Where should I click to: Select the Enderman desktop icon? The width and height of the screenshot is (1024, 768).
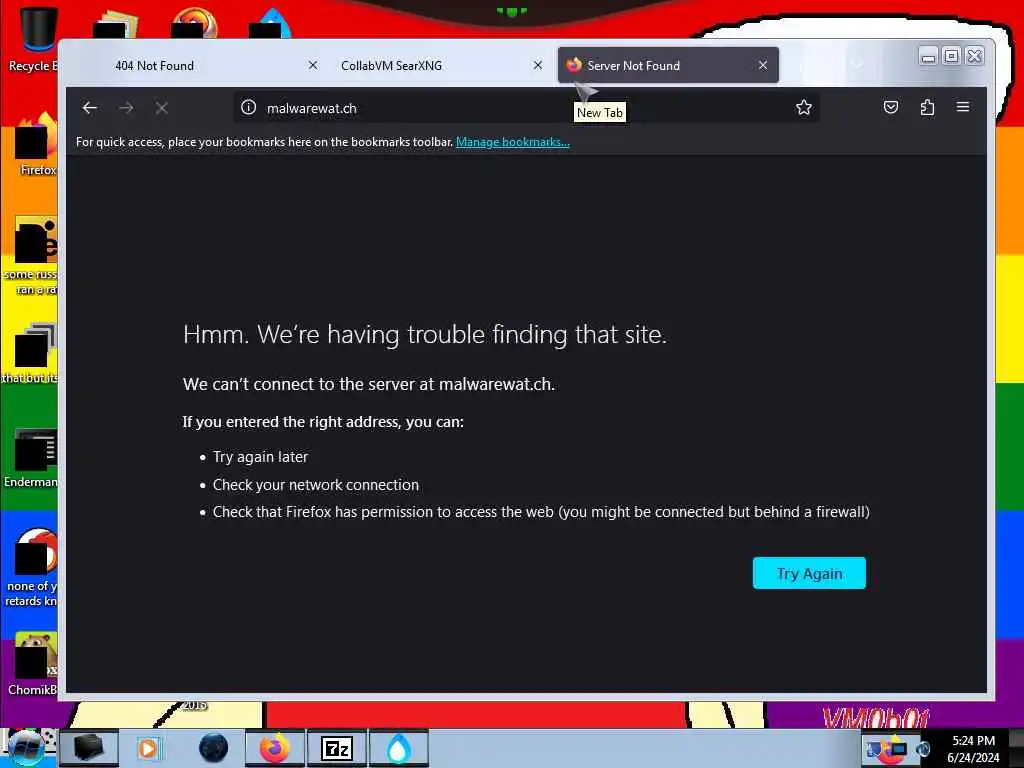pos(31,458)
